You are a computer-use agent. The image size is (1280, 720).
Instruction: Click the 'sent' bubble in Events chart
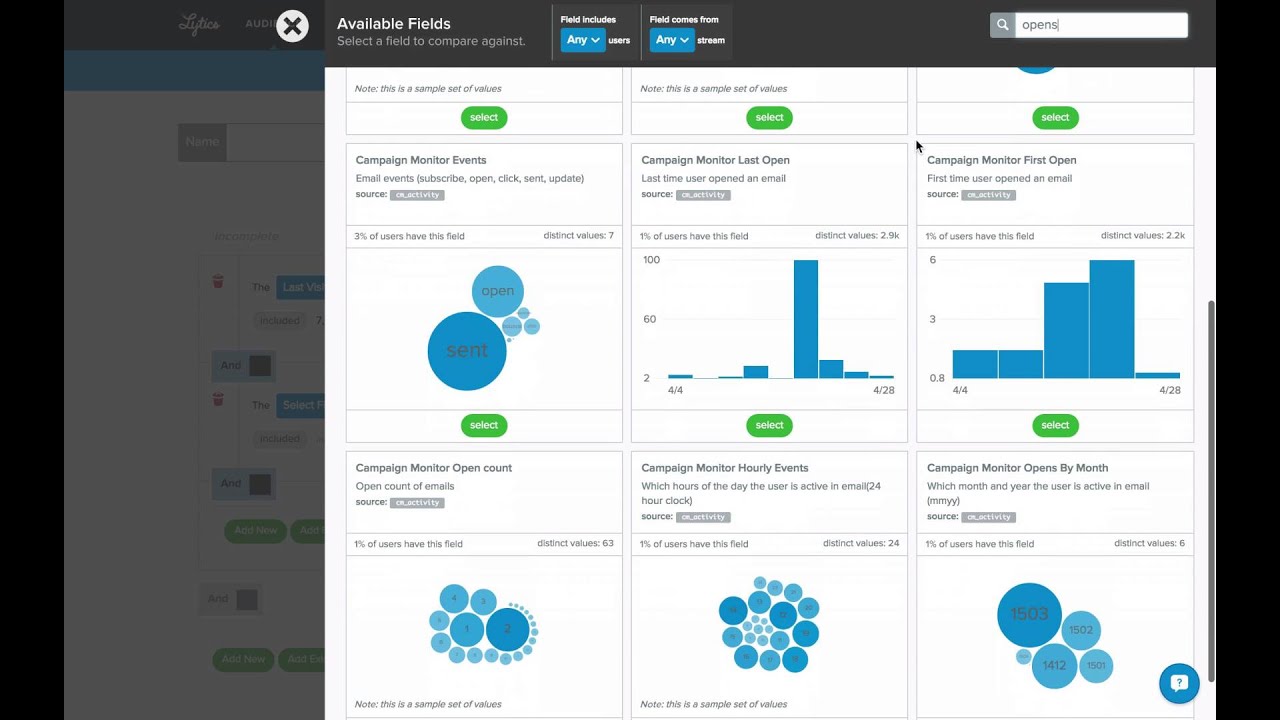[x=467, y=351]
